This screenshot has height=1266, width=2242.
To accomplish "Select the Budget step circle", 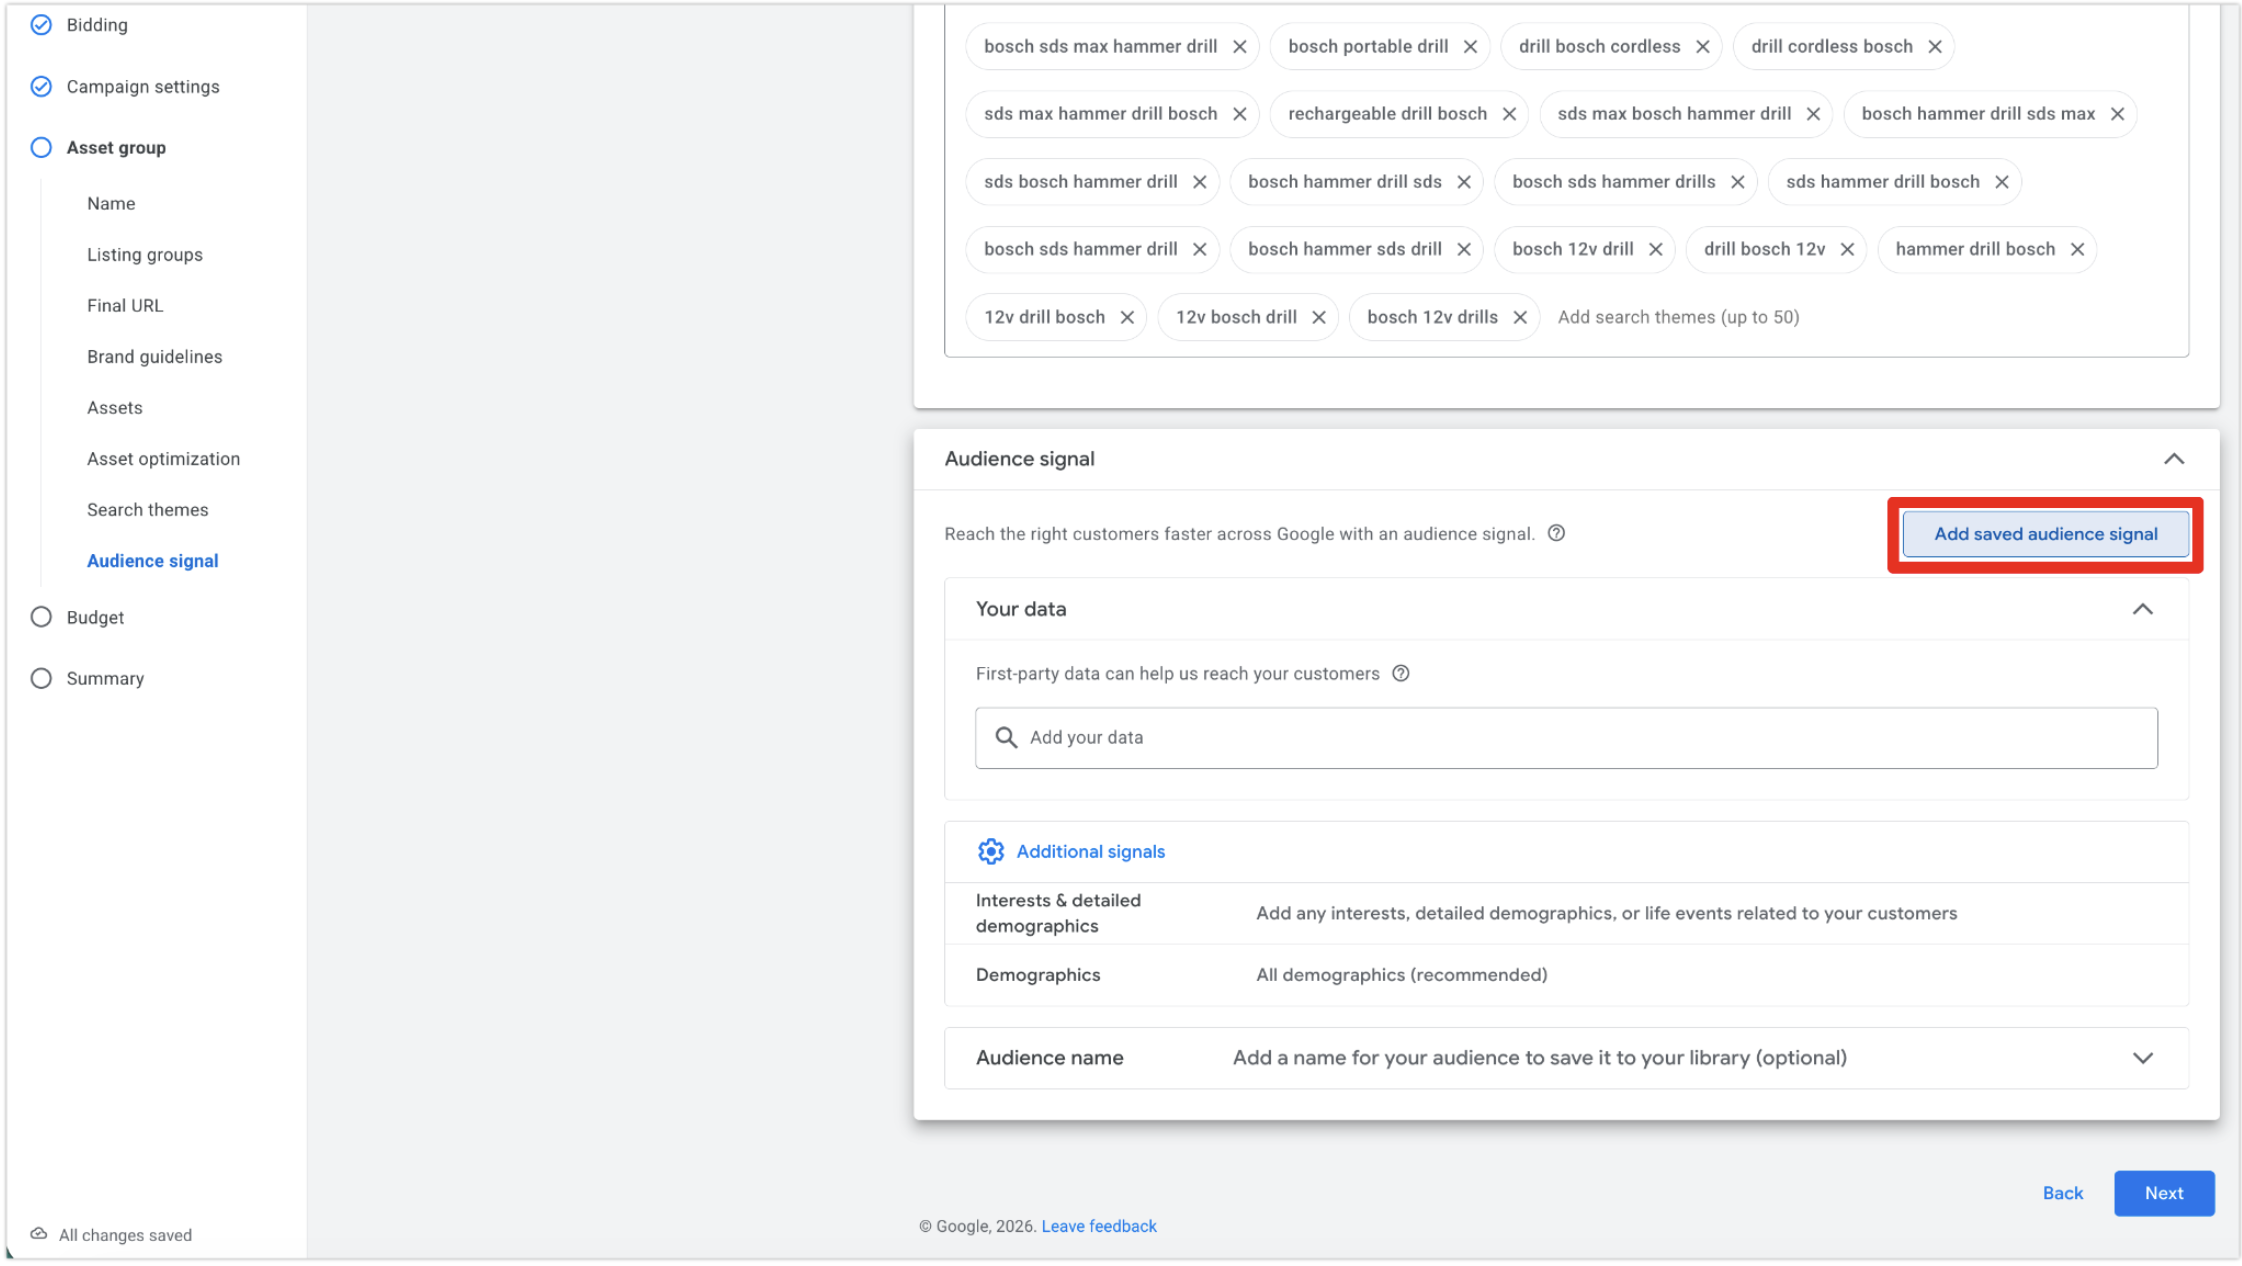I will coord(41,617).
